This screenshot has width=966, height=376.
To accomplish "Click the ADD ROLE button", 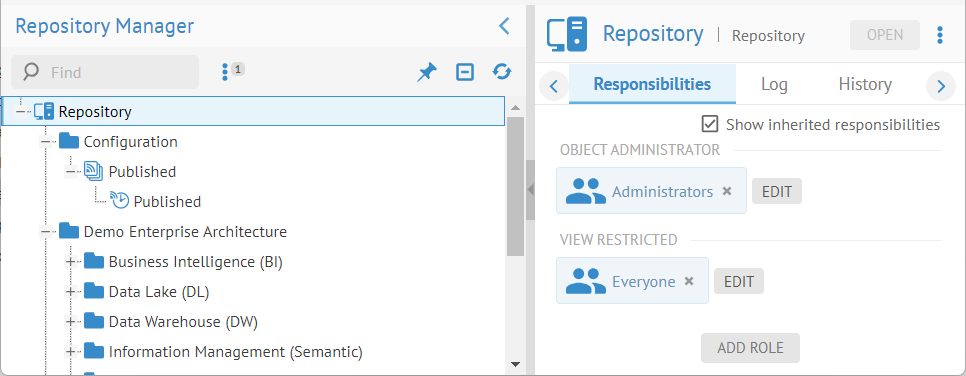I will (750, 348).
